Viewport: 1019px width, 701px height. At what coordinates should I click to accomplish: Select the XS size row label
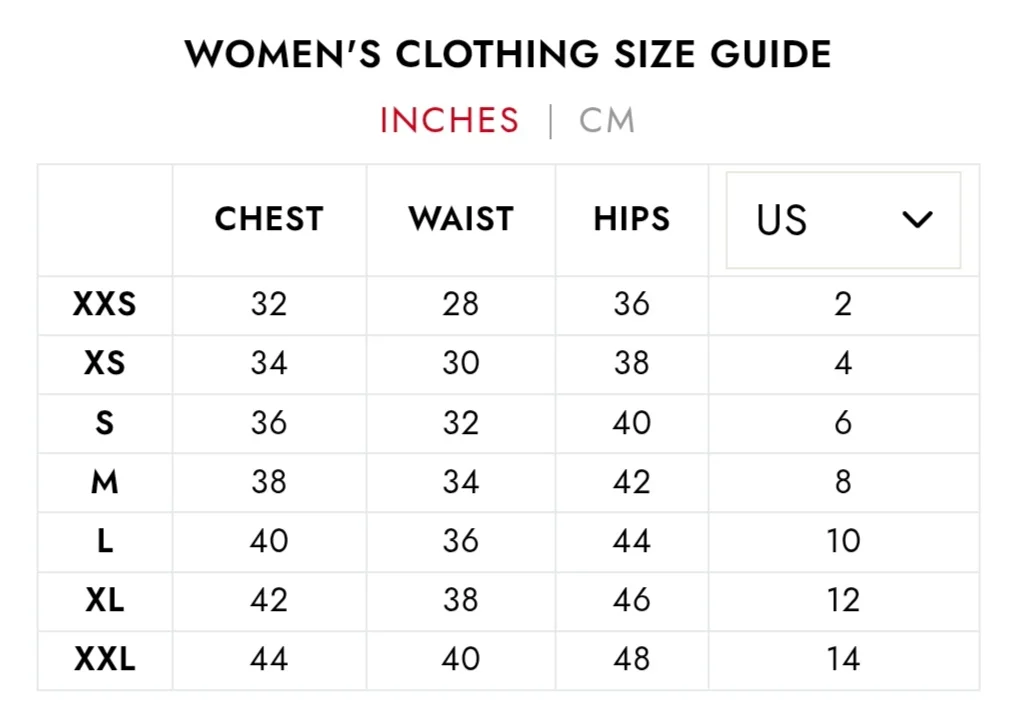click(x=105, y=363)
